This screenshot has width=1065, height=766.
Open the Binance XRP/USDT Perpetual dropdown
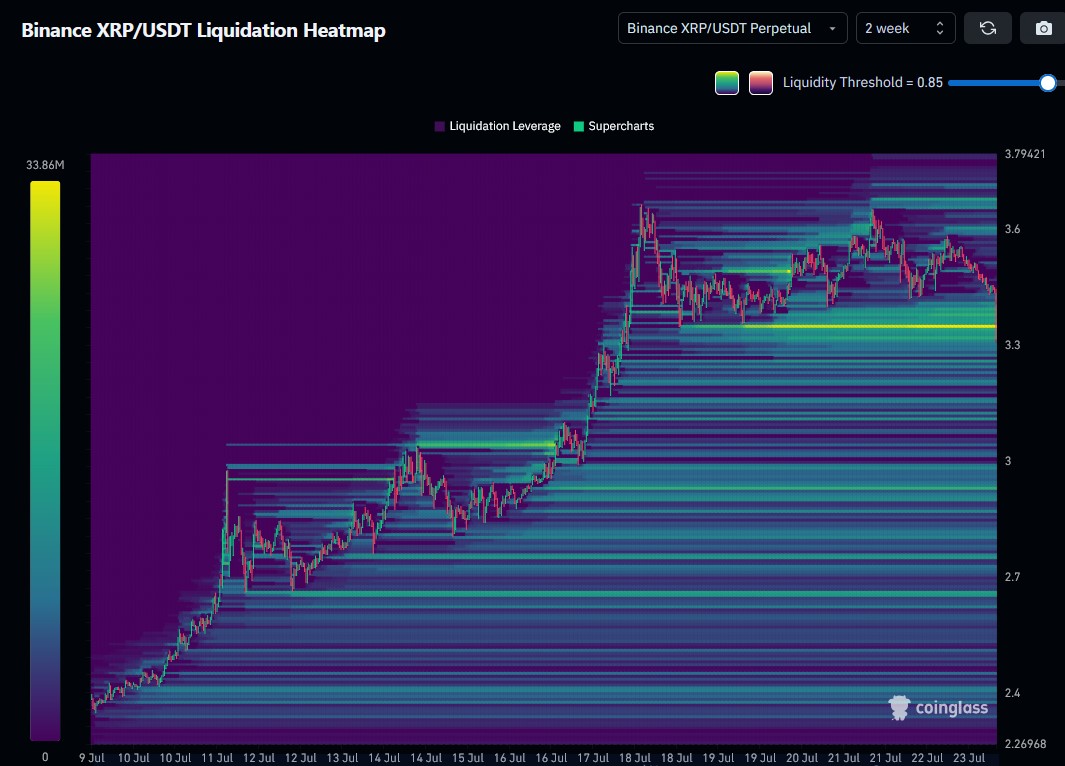732,29
